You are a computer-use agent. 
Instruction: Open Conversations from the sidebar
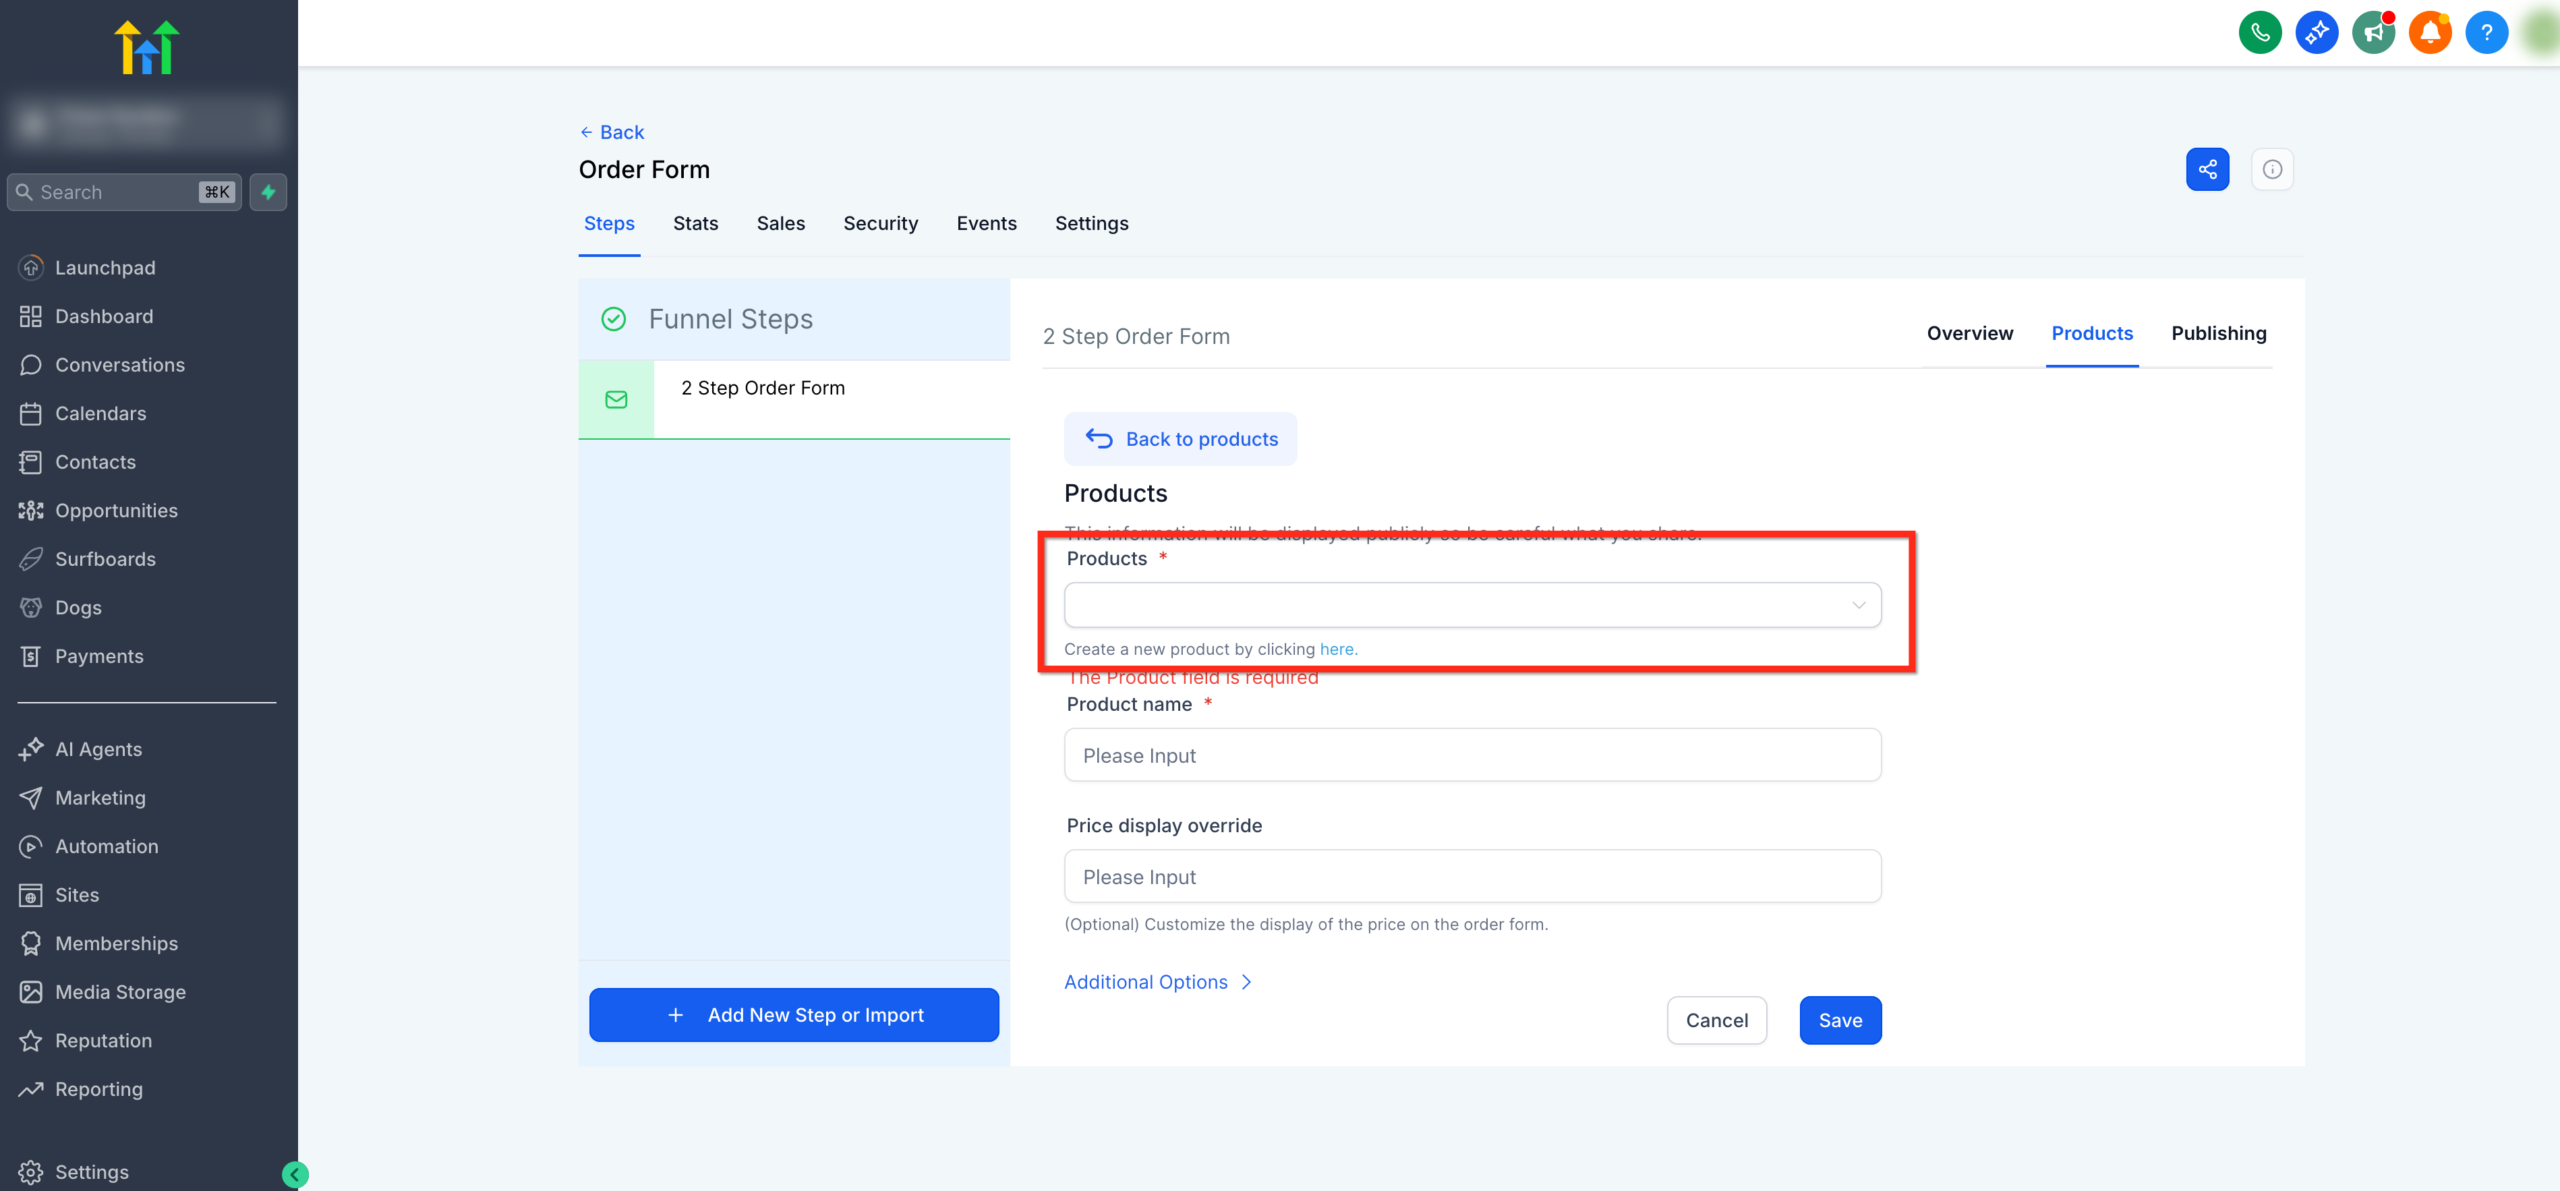click(x=119, y=364)
